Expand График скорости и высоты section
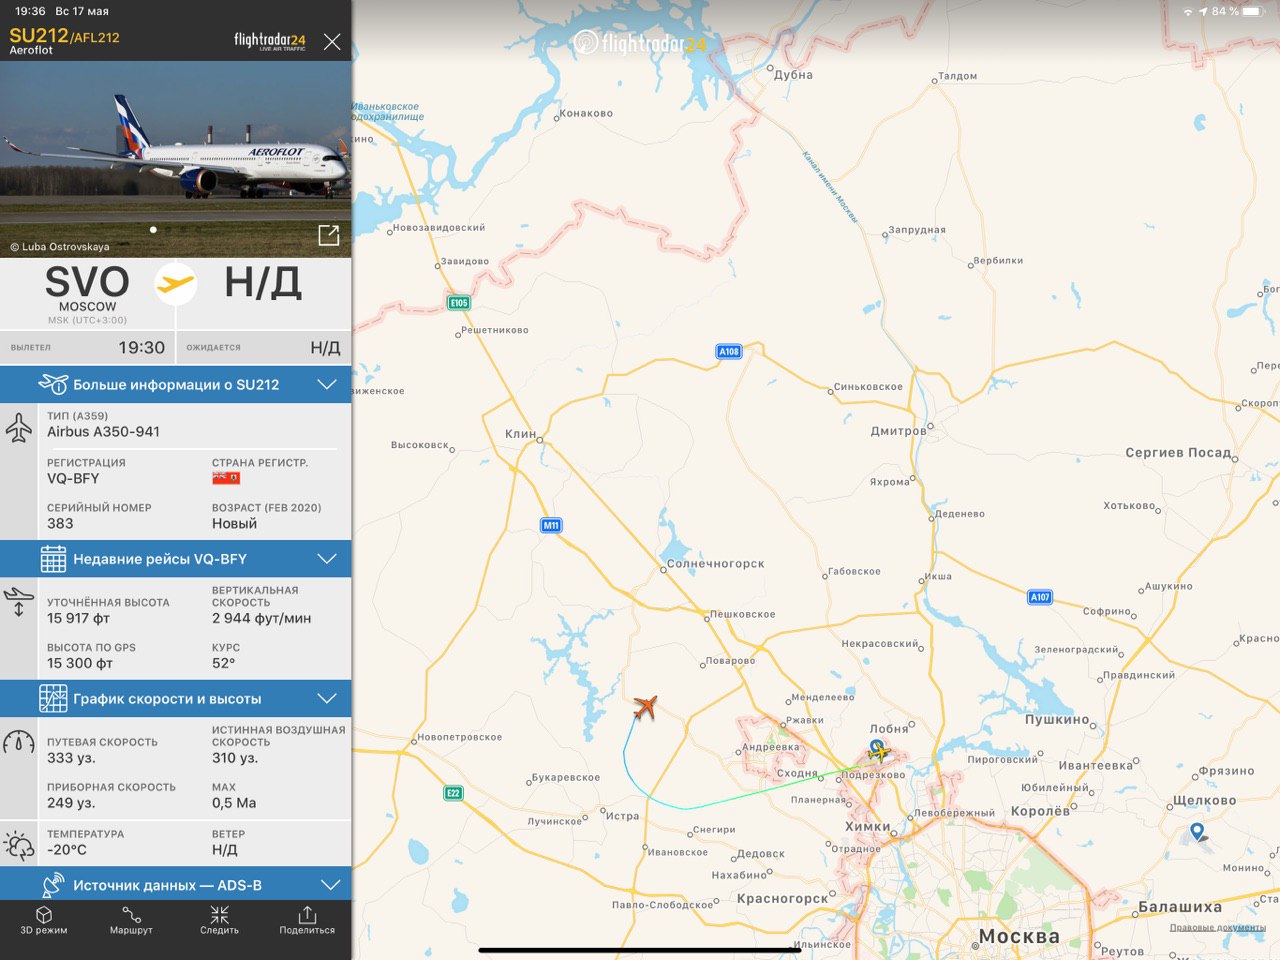The height and width of the screenshot is (960, 1280). pyautogui.click(x=176, y=699)
